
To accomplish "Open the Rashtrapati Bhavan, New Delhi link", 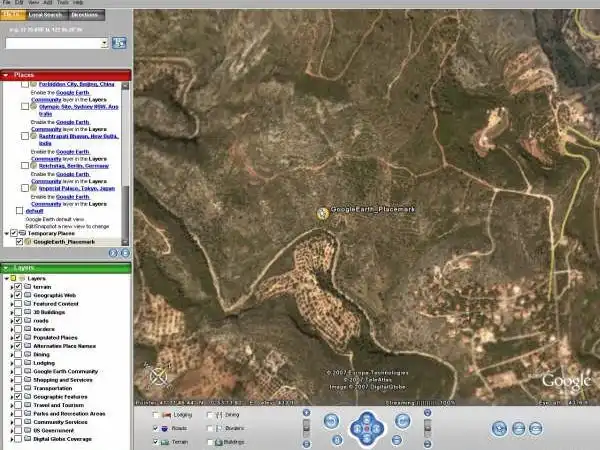I will [x=78, y=140].
